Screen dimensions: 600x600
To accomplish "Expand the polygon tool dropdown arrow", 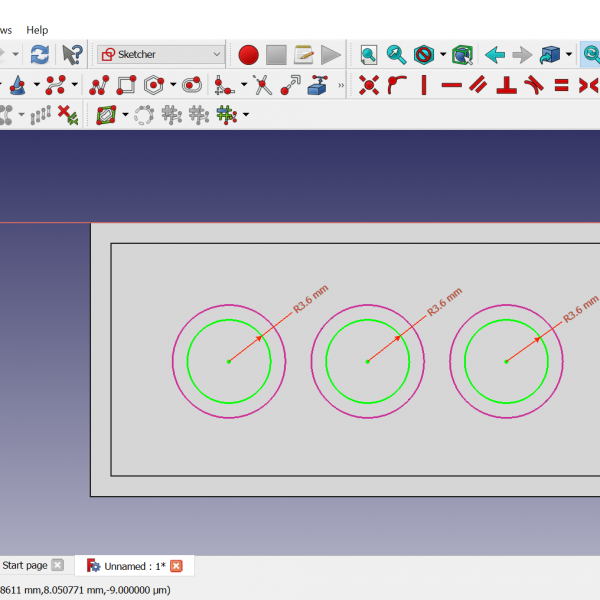I will (173, 85).
